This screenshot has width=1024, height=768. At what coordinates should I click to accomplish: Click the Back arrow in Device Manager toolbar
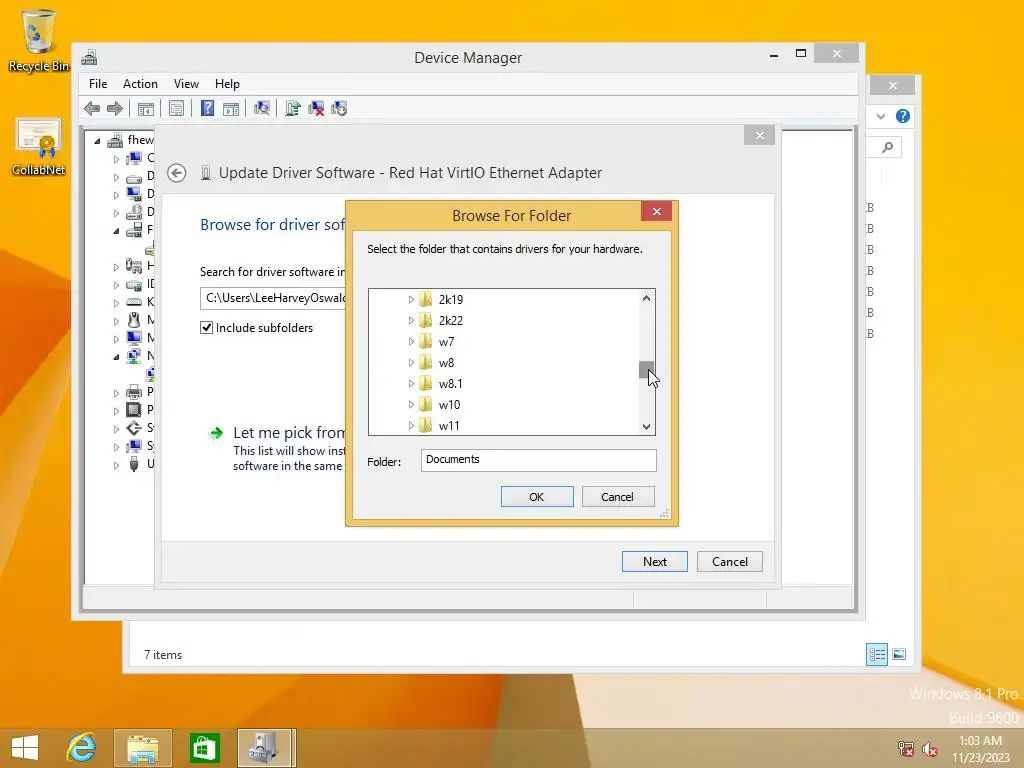point(92,108)
